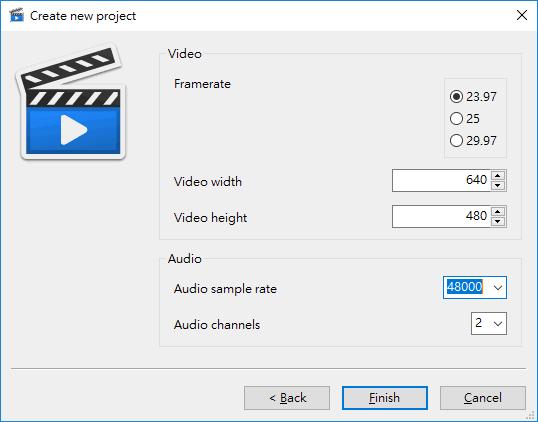
Task: Go to the previous step with Back
Action: click(287, 398)
